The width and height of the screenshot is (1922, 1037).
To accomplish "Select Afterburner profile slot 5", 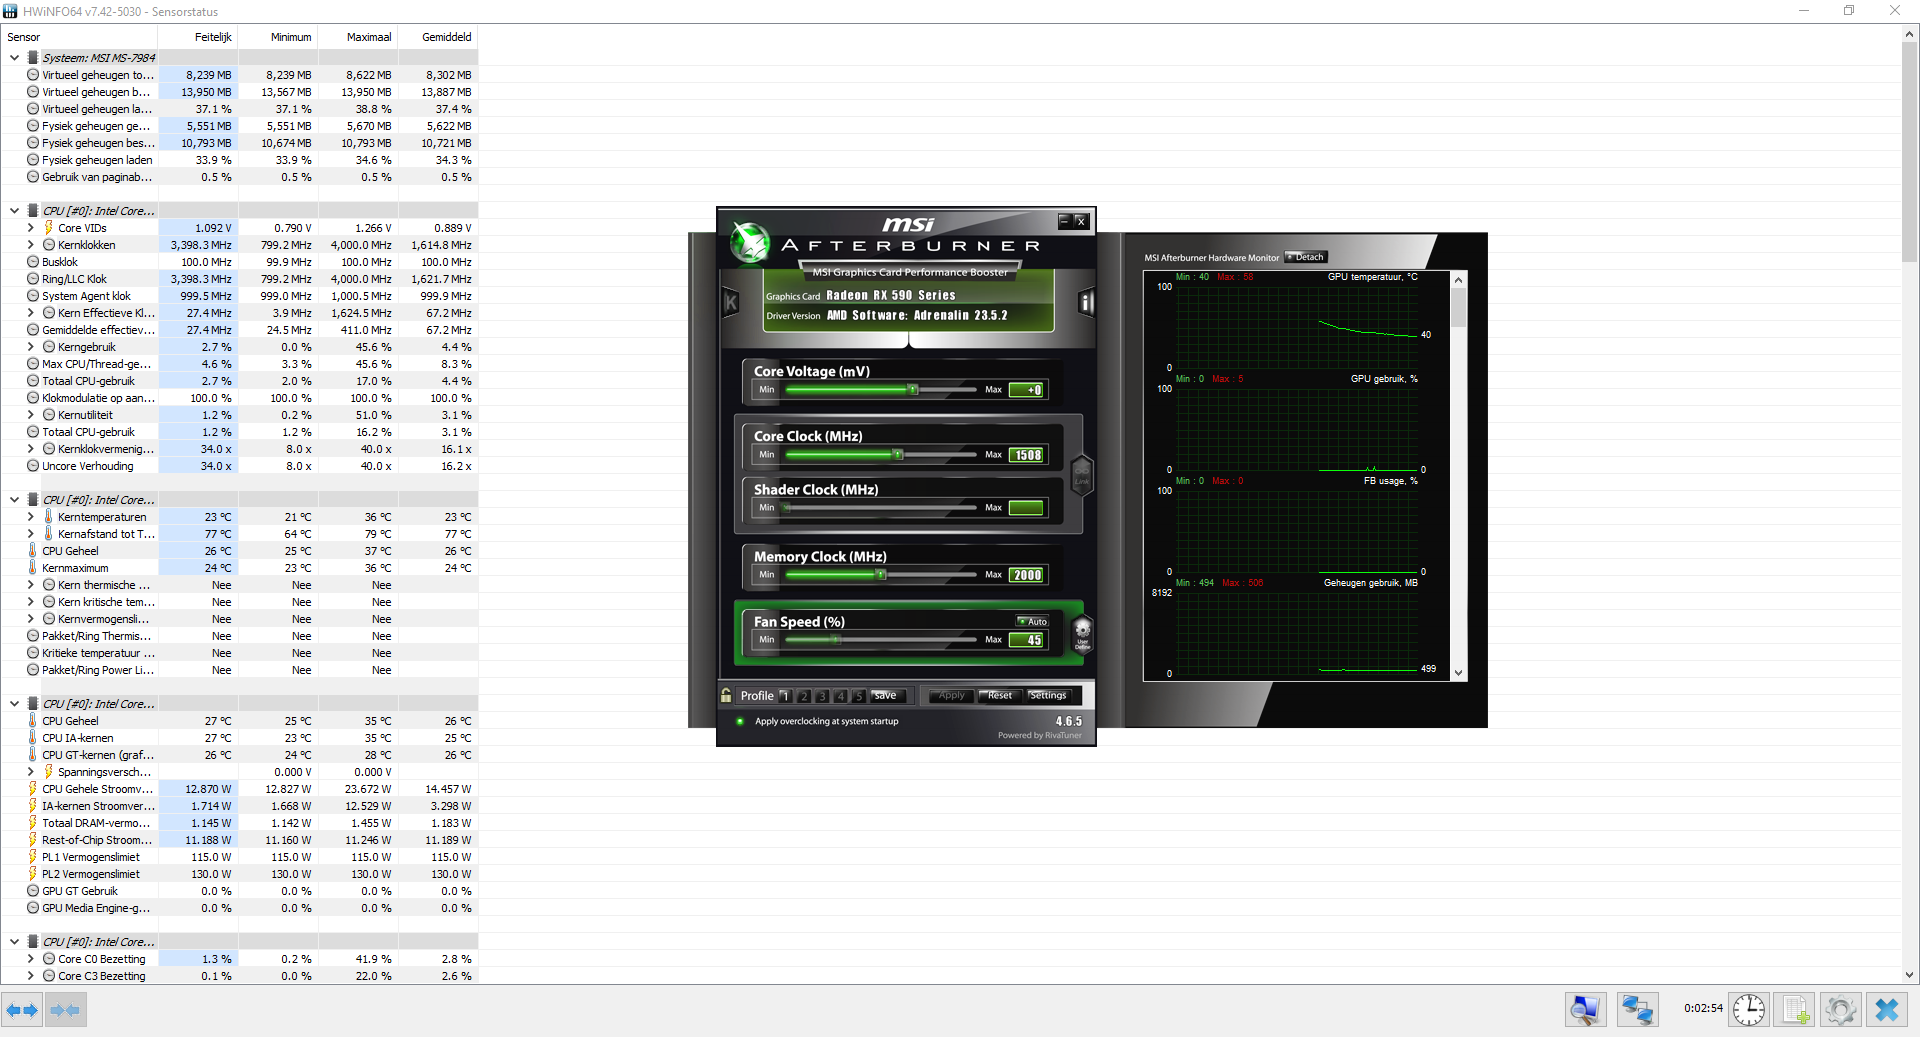I will click(859, 696).
